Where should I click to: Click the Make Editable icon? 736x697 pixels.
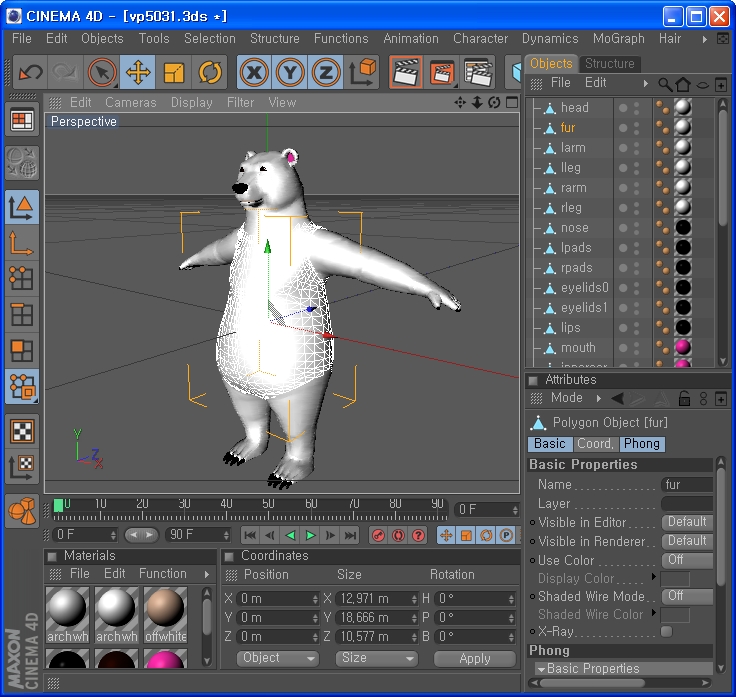pyautogui.click(x=22, y=162)
